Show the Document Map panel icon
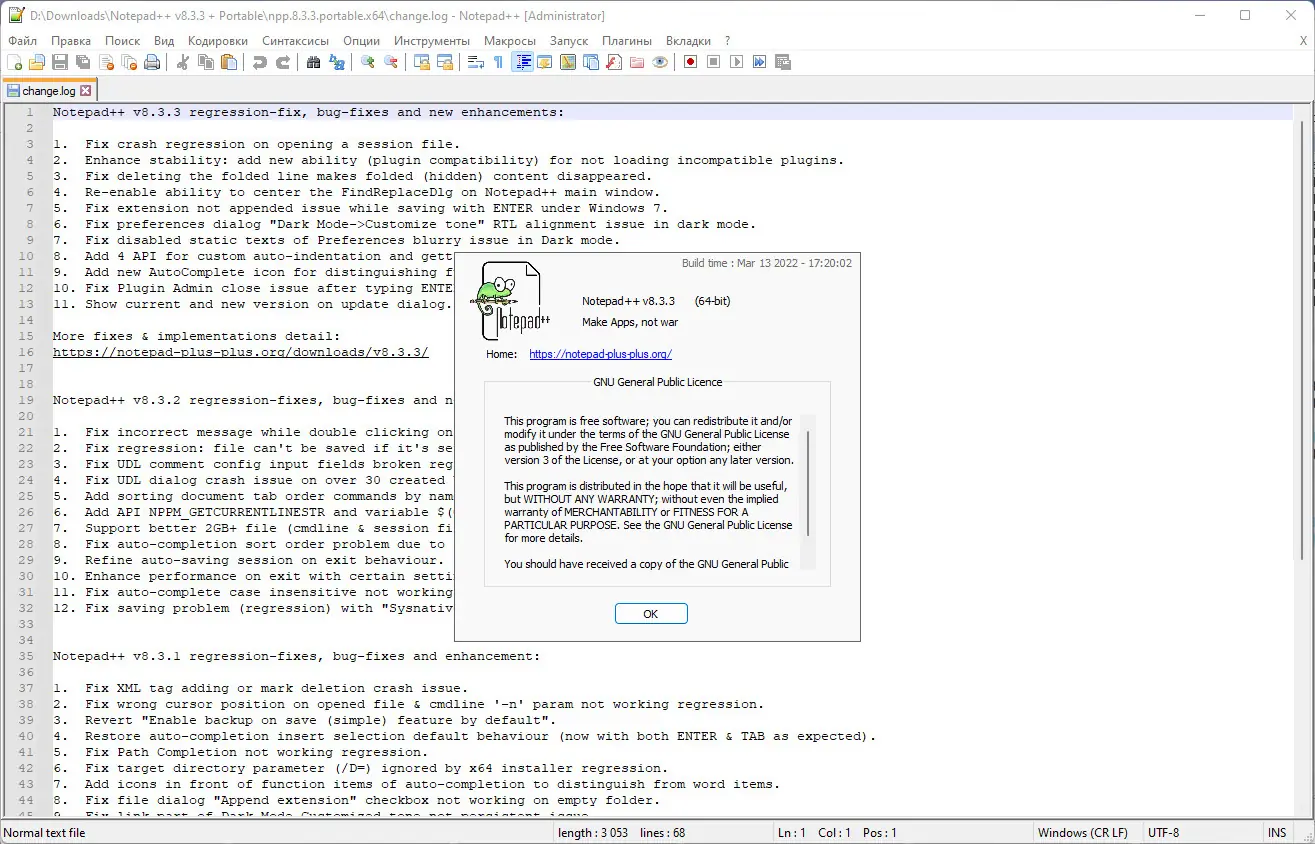The image size is (1315, 844). 568,62
